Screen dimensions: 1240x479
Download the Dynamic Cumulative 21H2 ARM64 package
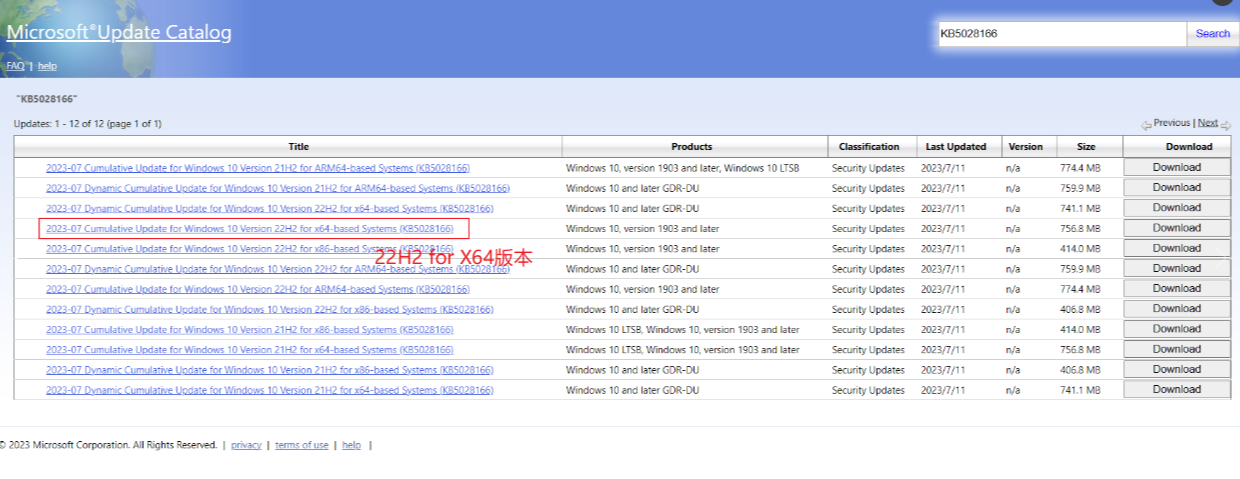pyautogui.click(x=1177, y=187)
